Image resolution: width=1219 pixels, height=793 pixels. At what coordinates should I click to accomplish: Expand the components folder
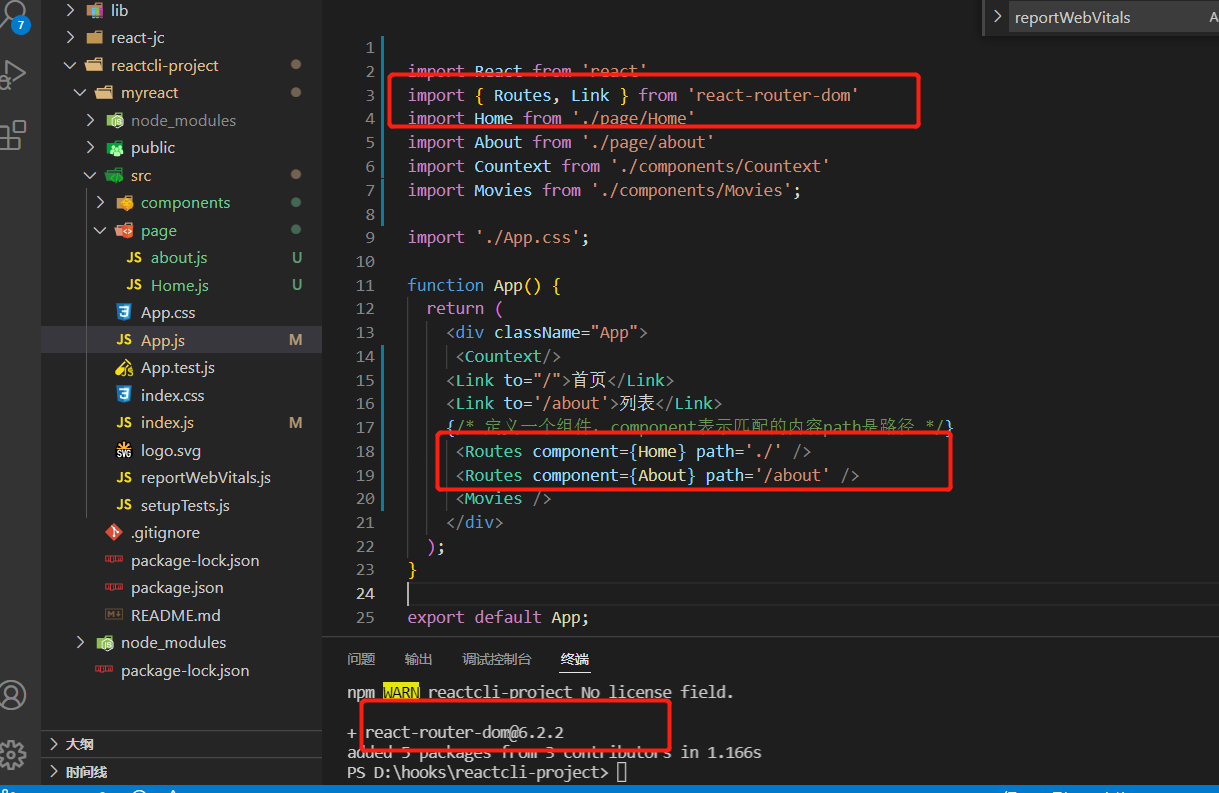click(x=100, y=203)
